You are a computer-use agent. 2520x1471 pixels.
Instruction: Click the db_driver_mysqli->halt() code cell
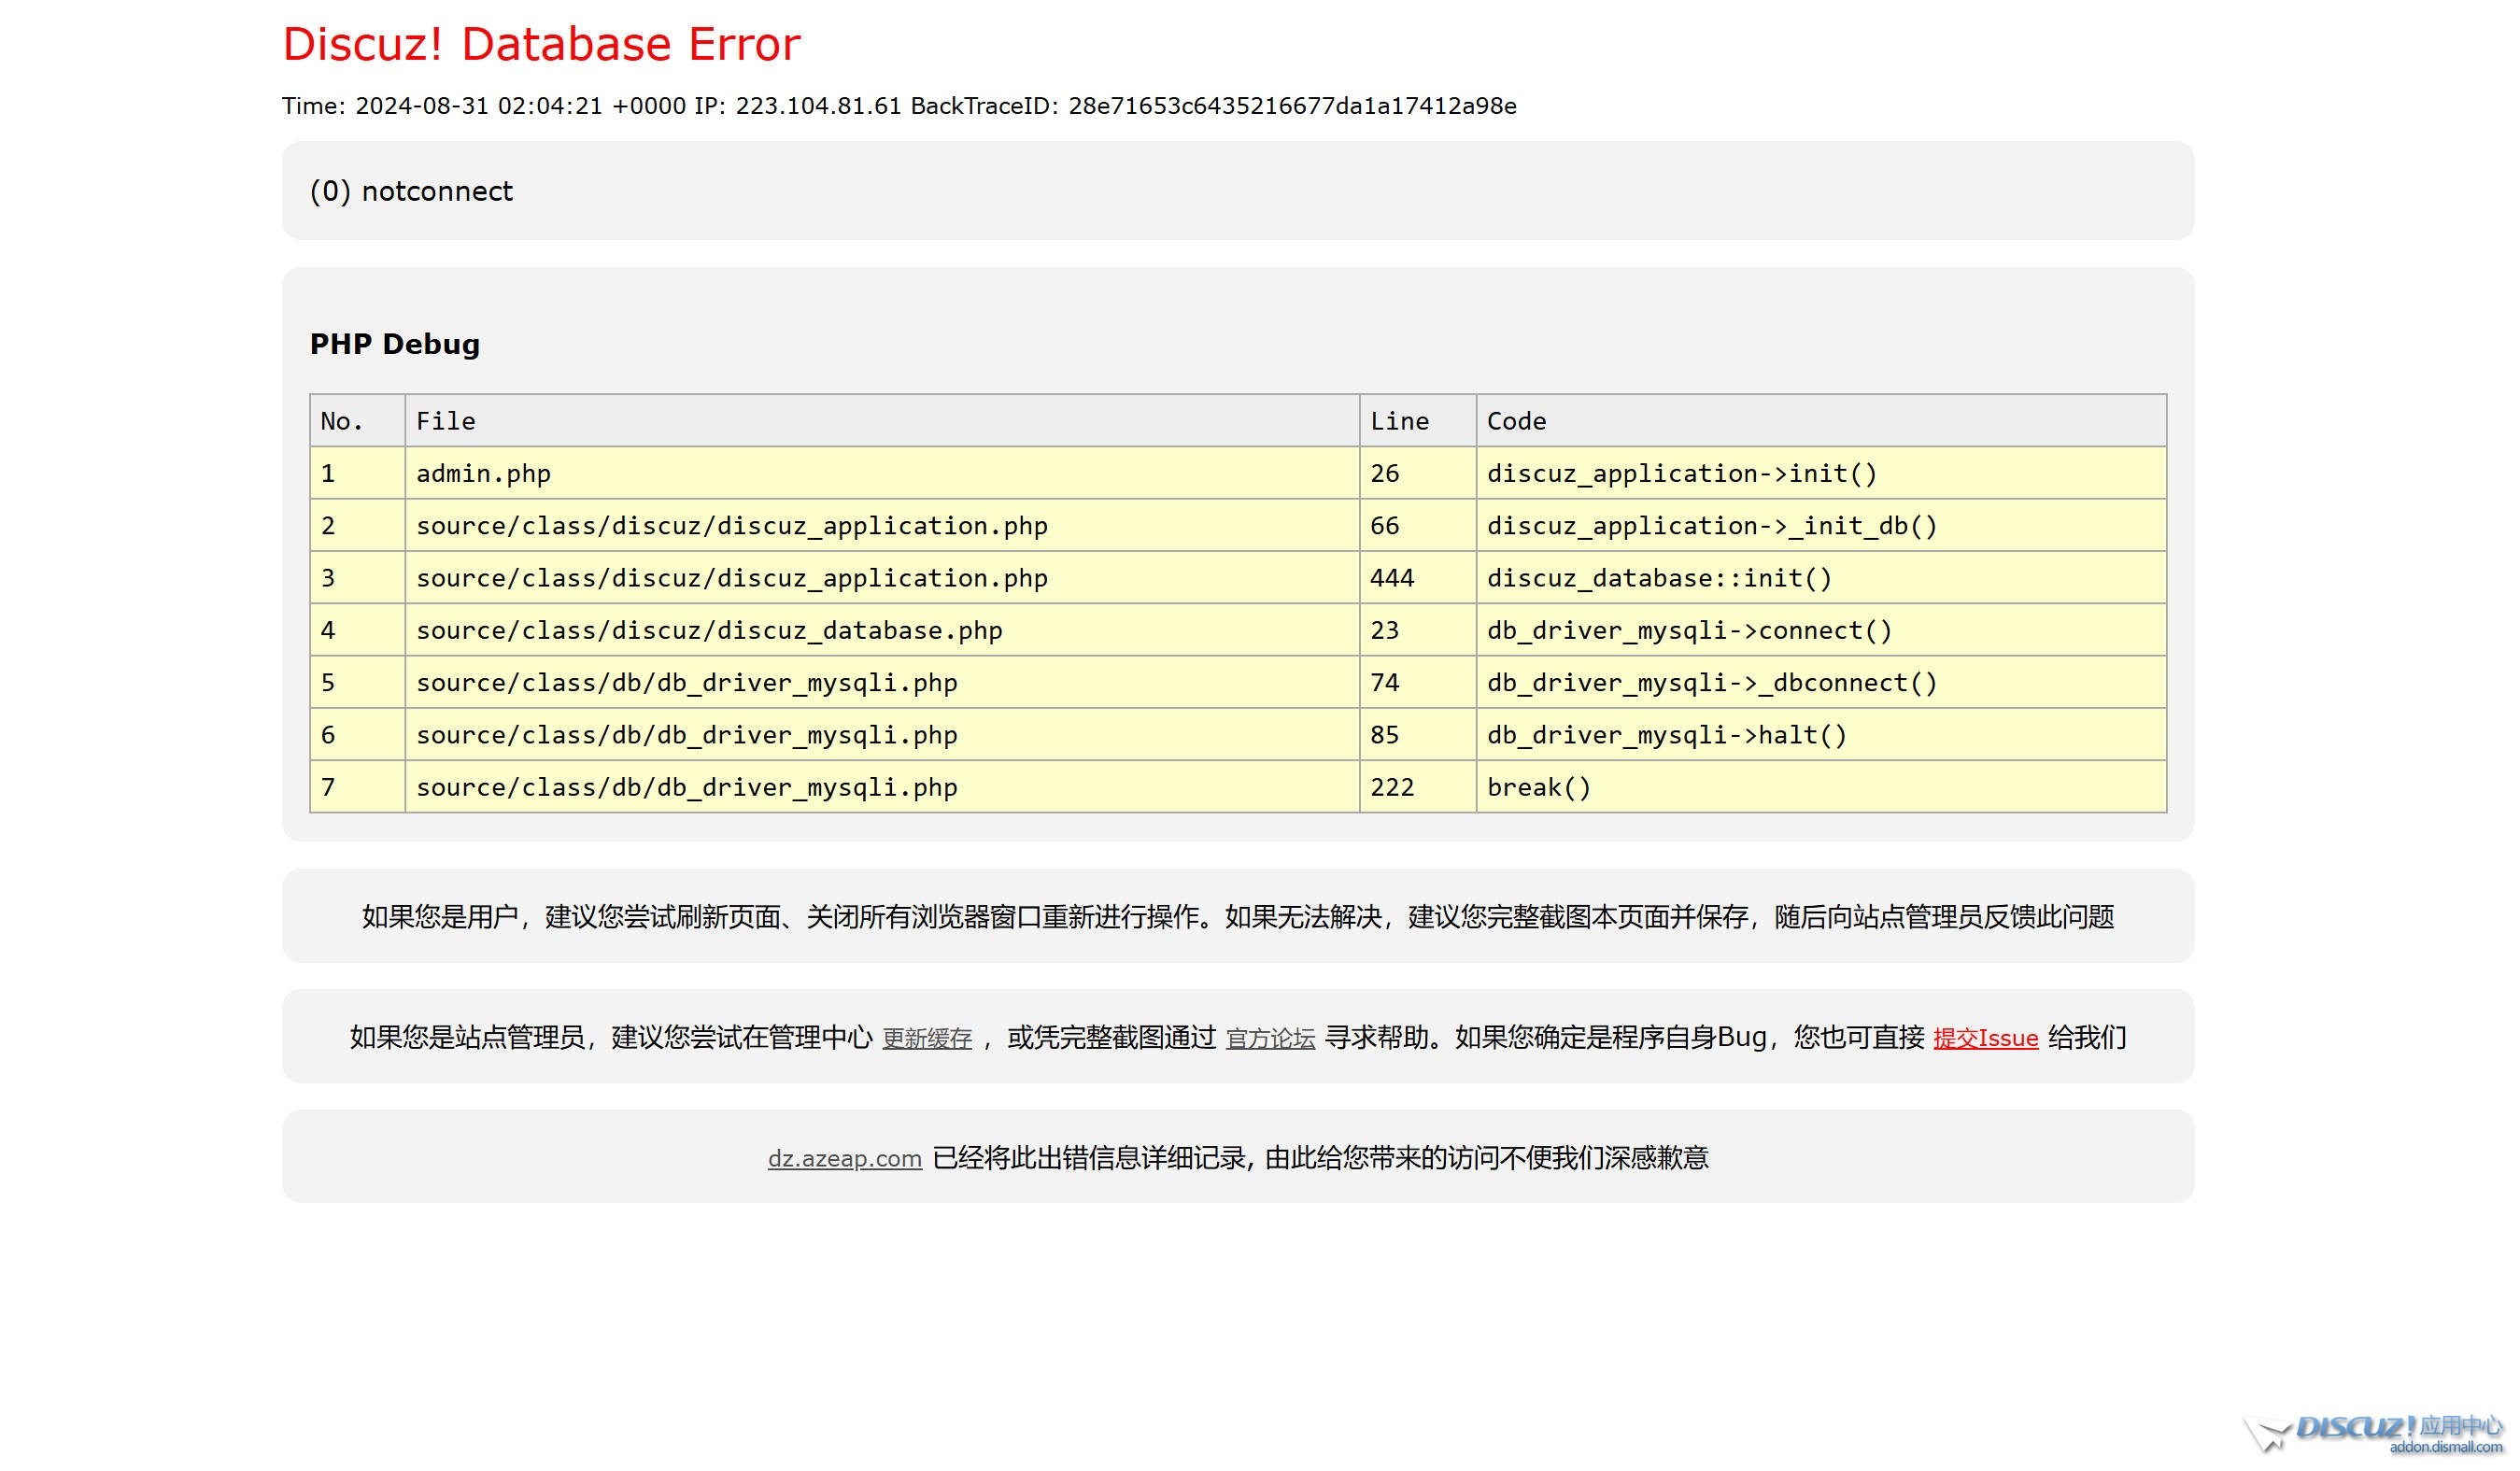coord(1666,735)
